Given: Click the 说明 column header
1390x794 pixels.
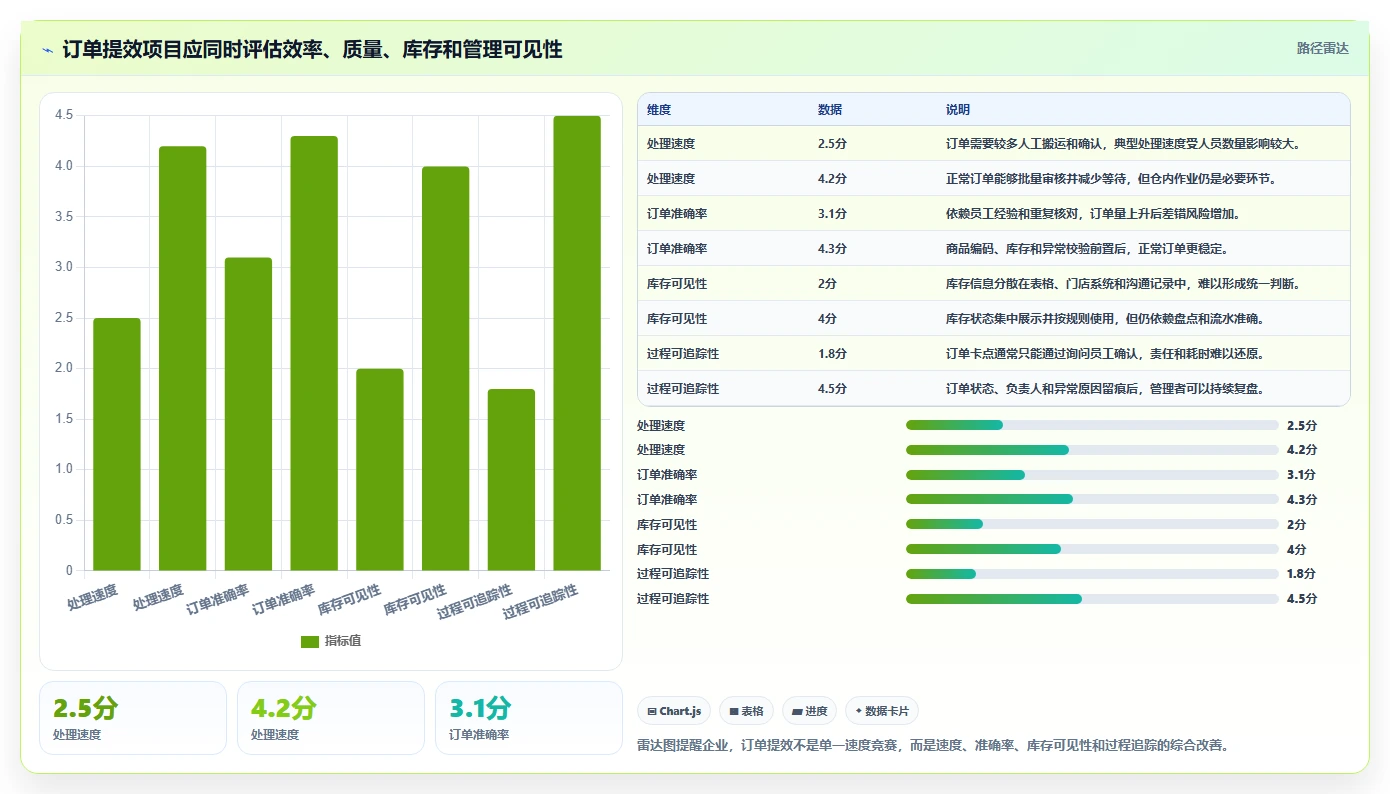Looking at the screenshot, I should (958, 110).
